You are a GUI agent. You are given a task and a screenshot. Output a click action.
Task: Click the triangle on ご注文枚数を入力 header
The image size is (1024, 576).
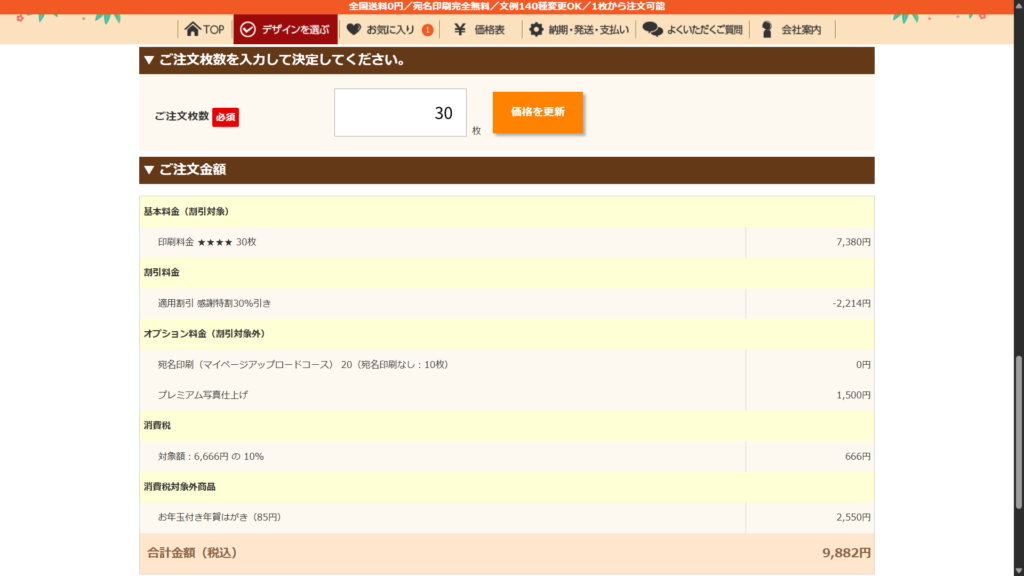148,60
